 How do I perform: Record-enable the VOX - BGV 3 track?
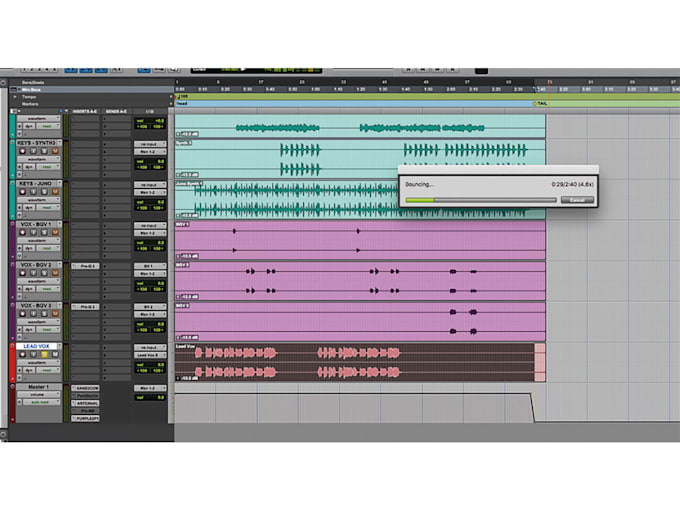[x=23, y=314]
